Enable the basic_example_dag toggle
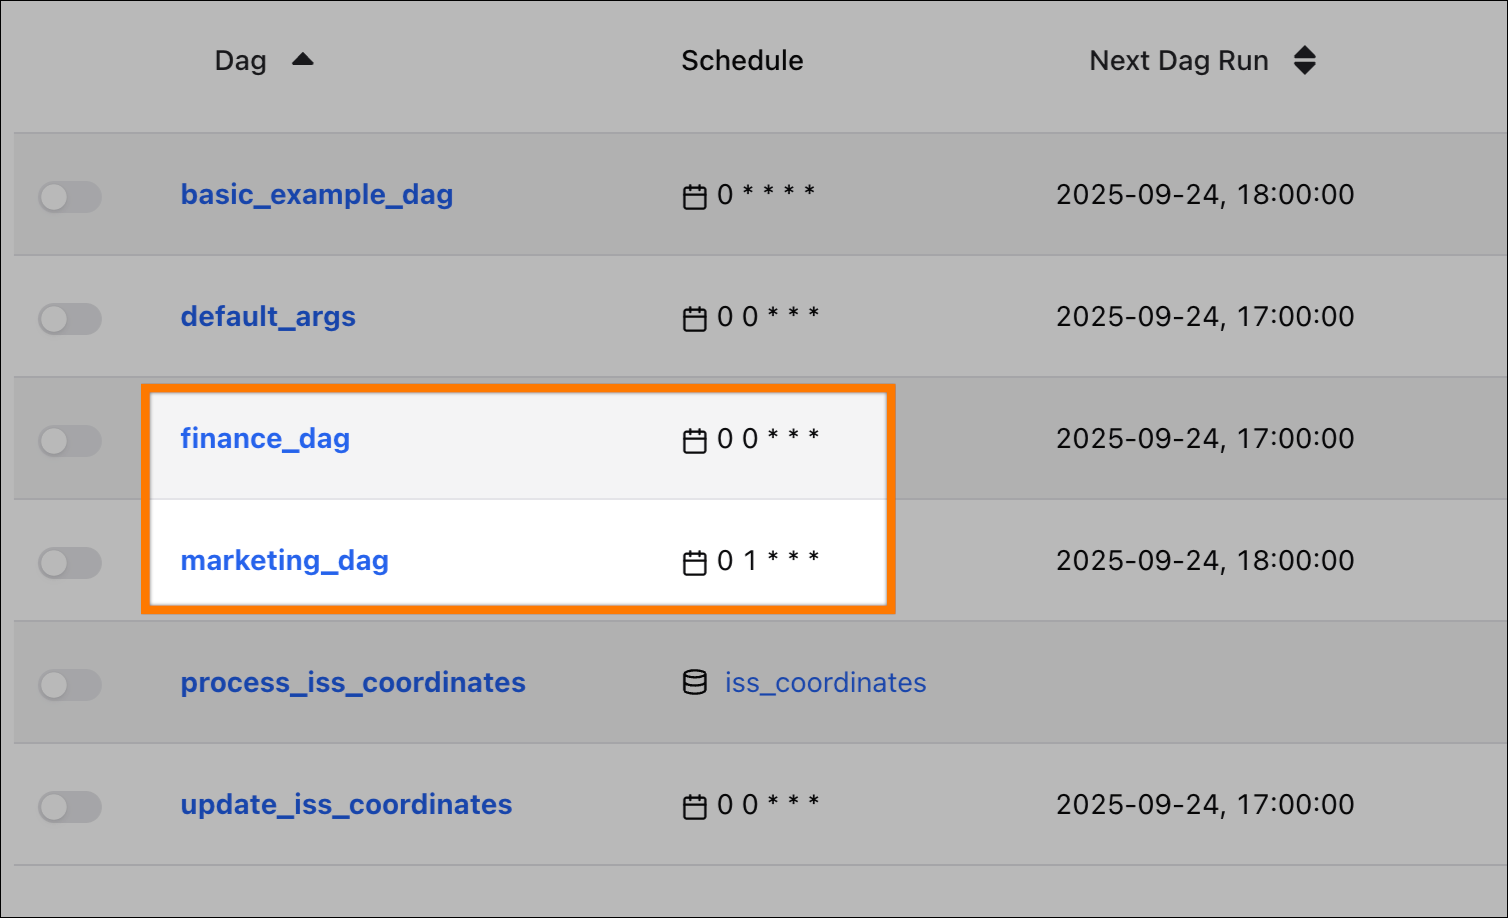The height and width of the screenshot is (918, 1508). 69,196
